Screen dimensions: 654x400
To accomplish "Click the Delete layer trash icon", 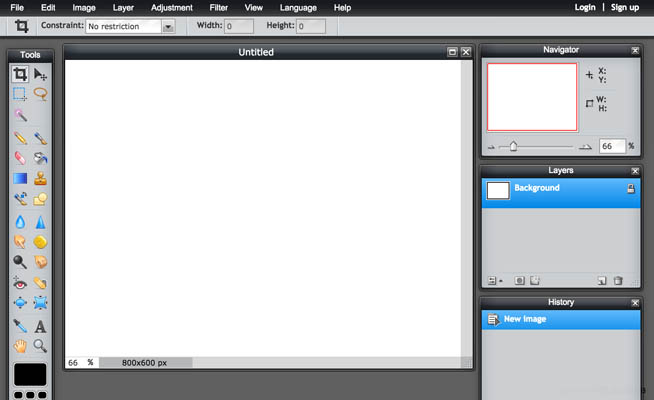I will point(618,281).
